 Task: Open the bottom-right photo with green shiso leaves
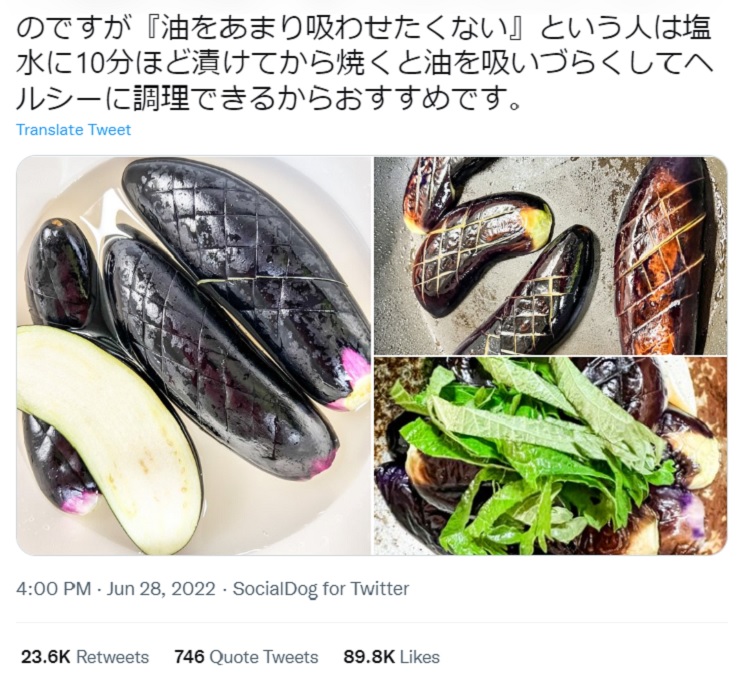(550, 455)
